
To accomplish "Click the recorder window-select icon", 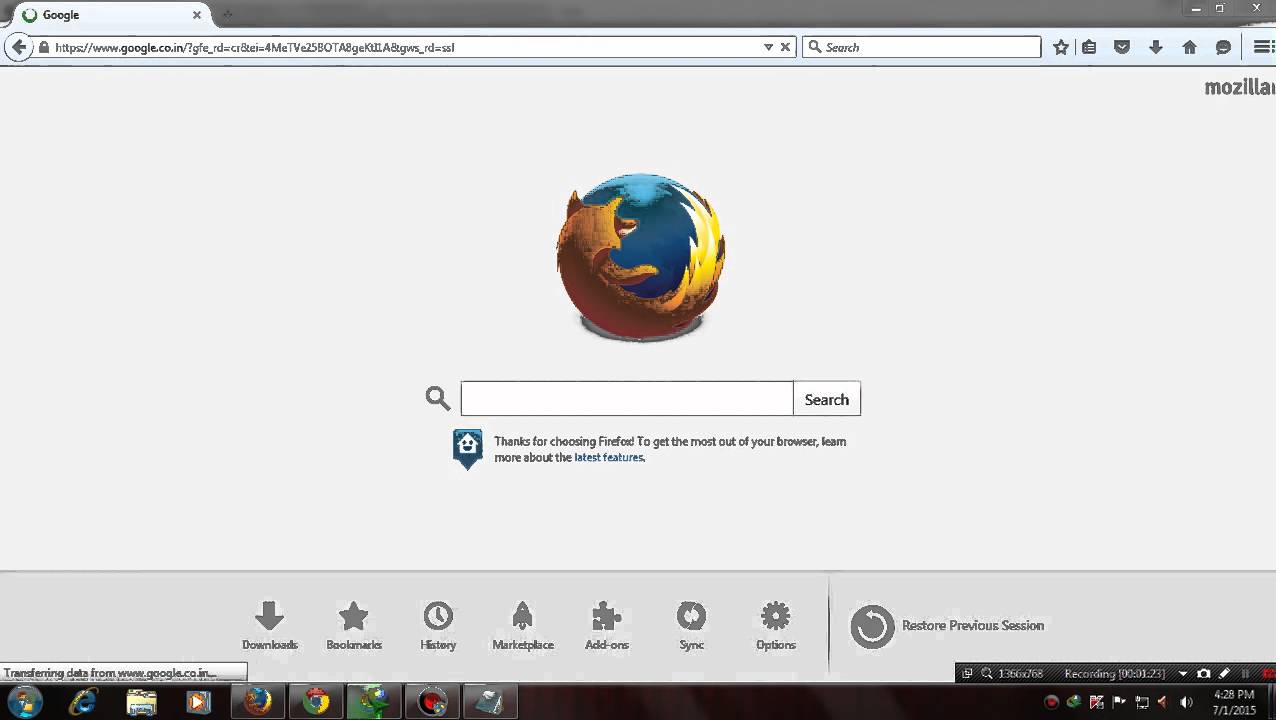I will coord(967,674).
